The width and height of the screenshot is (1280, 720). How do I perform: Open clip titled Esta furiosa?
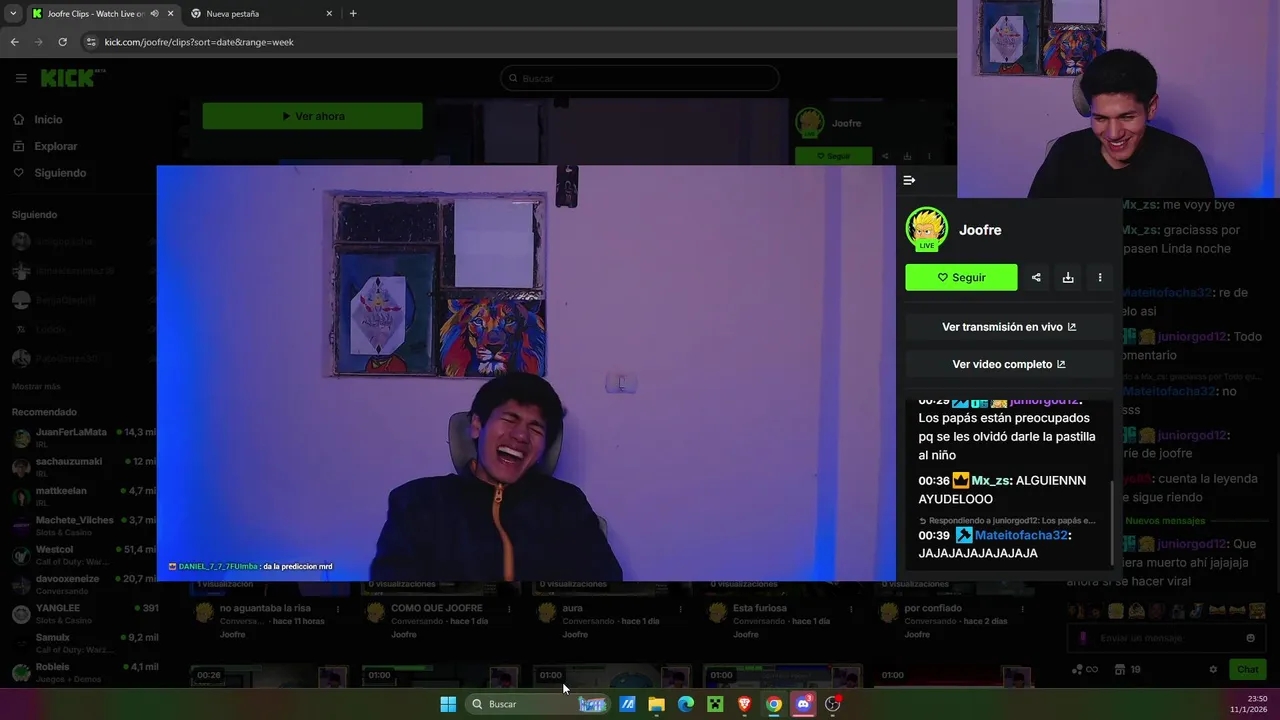(x=760, y=608)
